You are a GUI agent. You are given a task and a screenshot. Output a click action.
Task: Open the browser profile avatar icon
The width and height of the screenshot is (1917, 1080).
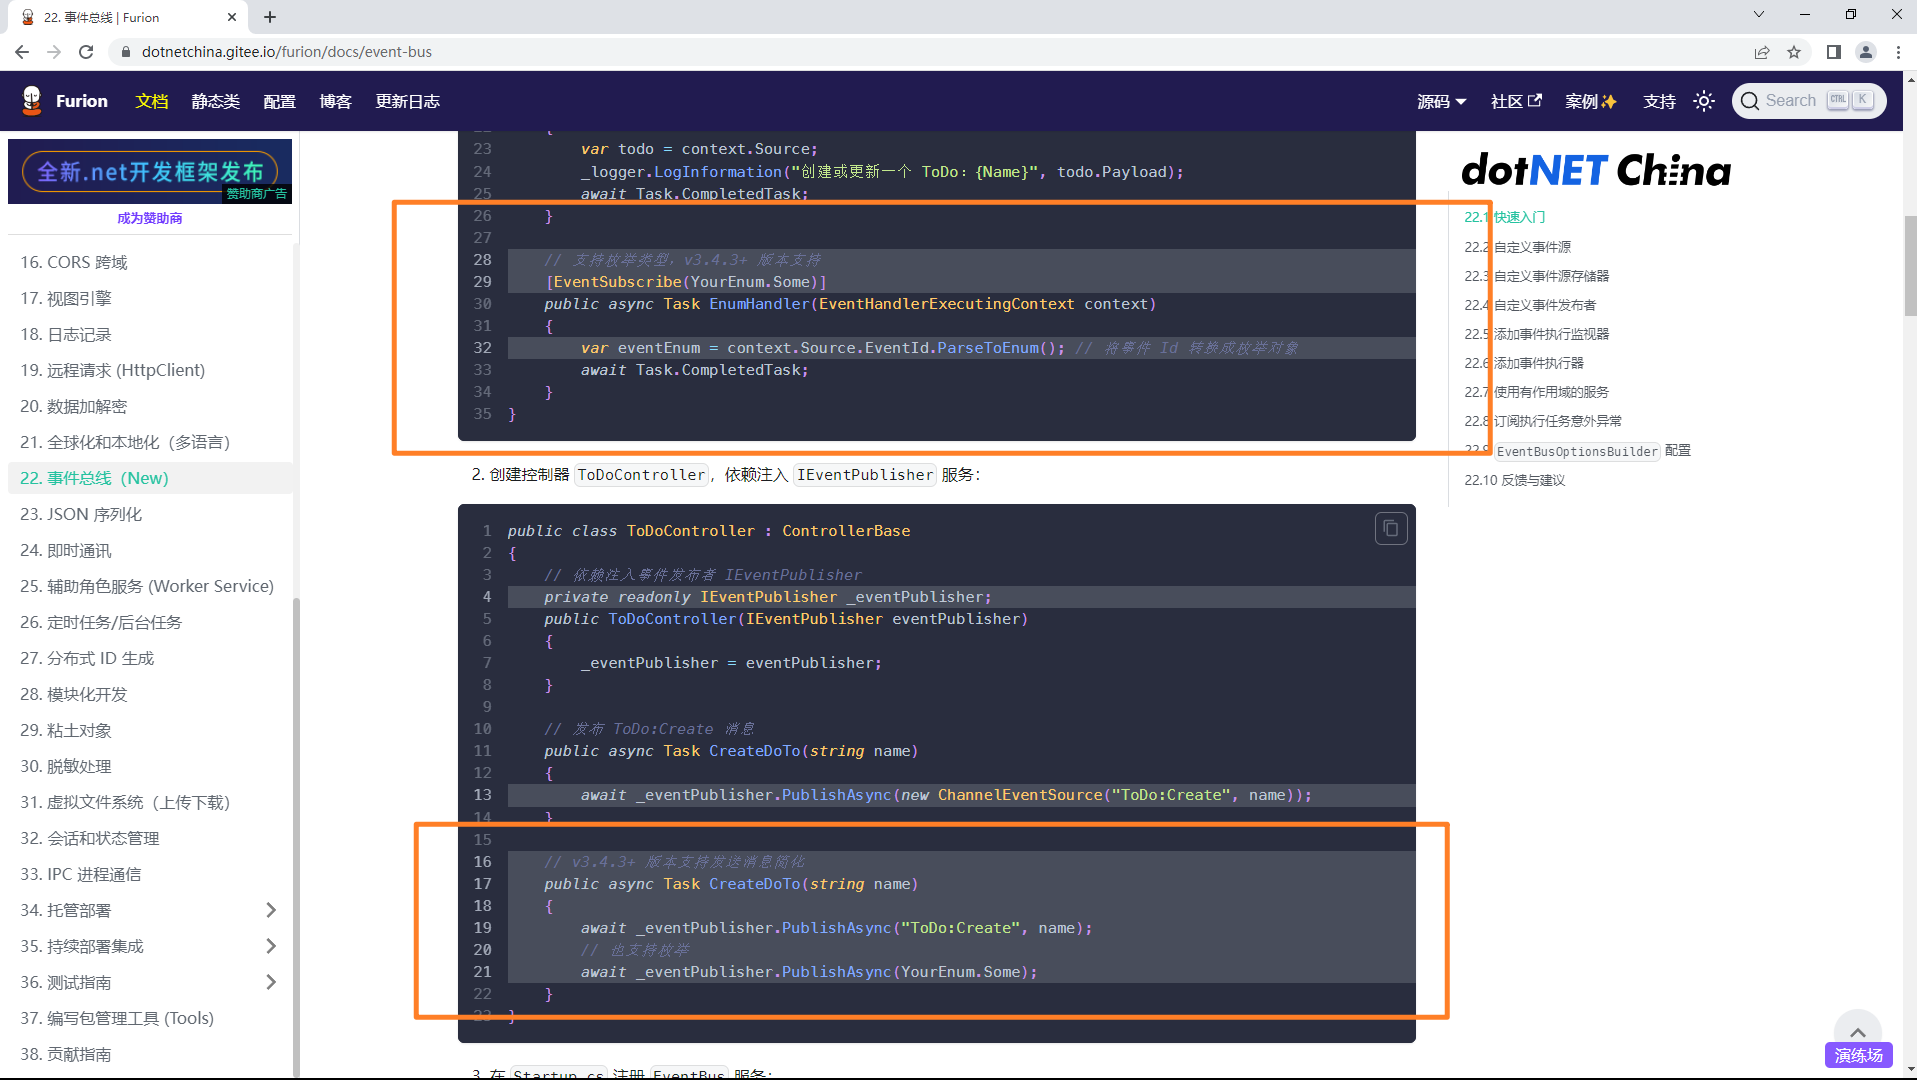(x=1865, y=52)
